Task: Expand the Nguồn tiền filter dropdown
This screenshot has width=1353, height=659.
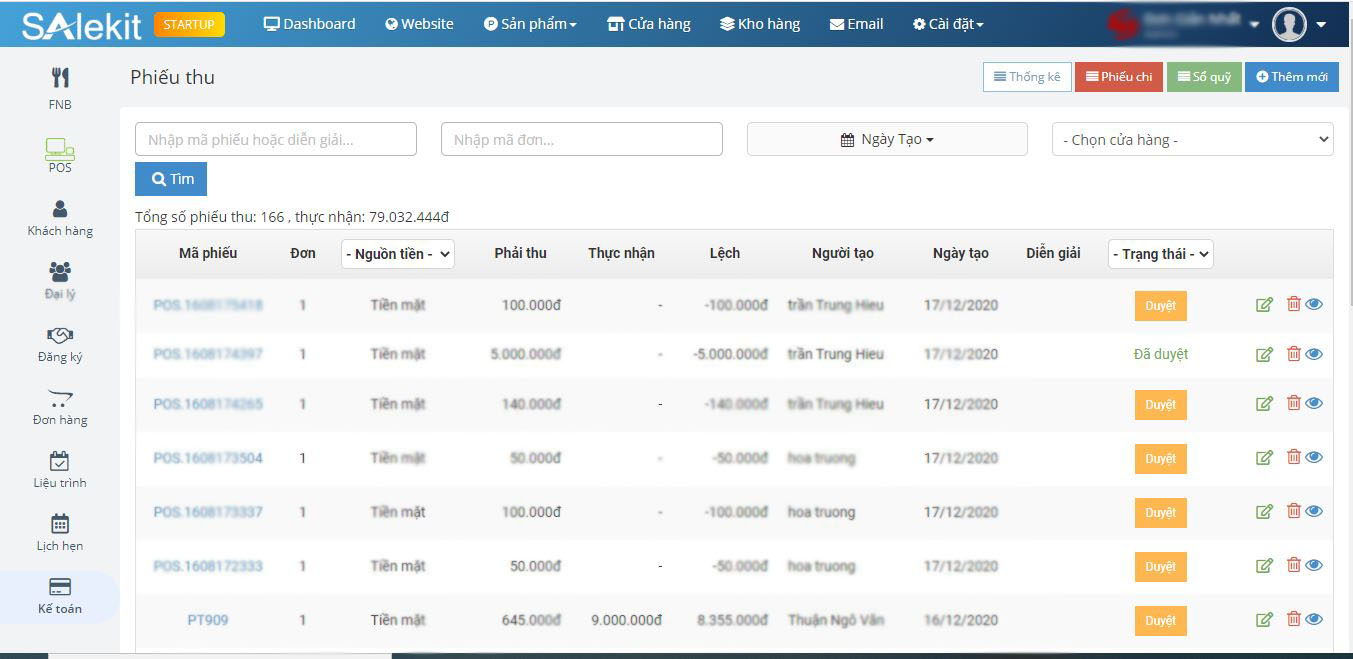Action: (397, 254)
